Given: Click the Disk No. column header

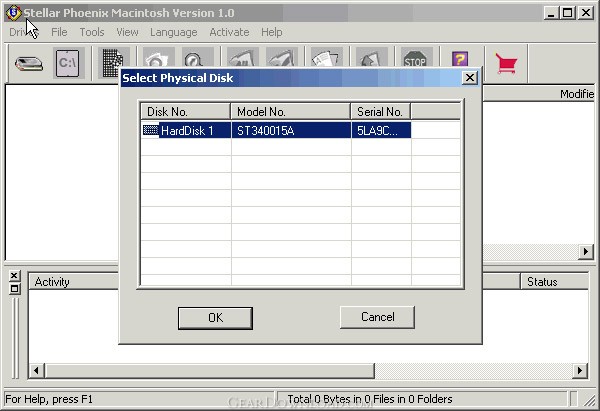Looking at the screenshot, I should 185,111.
